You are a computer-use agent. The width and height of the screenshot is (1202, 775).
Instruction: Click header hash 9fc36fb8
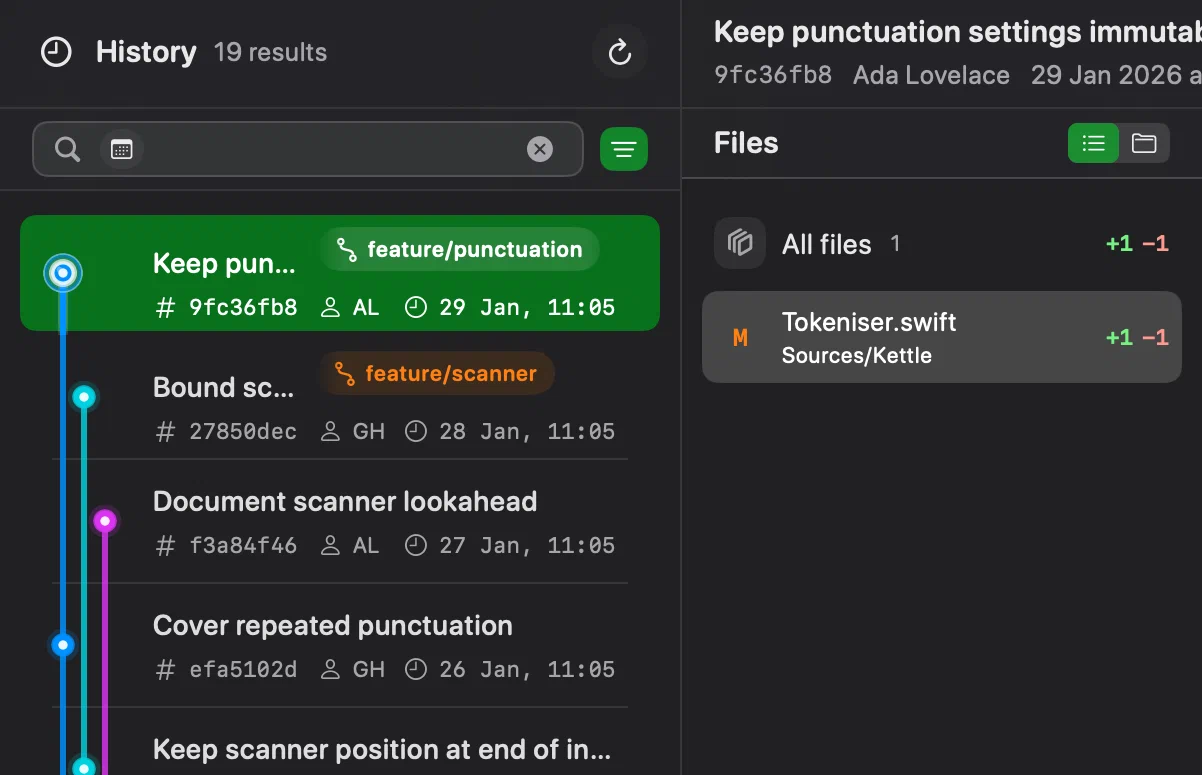pyautogui.click(x=773, y=75)
